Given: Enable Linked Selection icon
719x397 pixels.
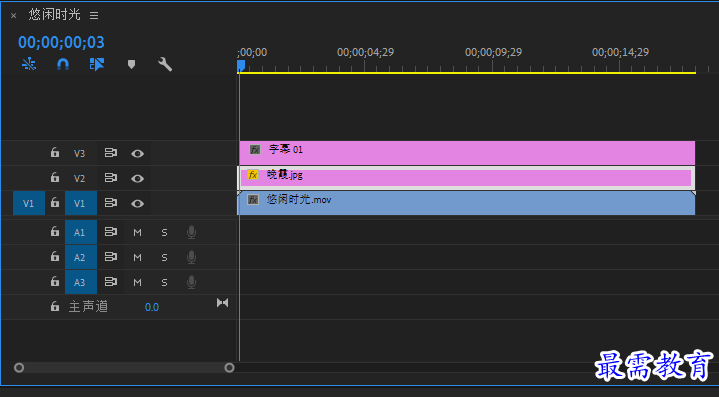Looking at the screenshot, I should (97, 64).
